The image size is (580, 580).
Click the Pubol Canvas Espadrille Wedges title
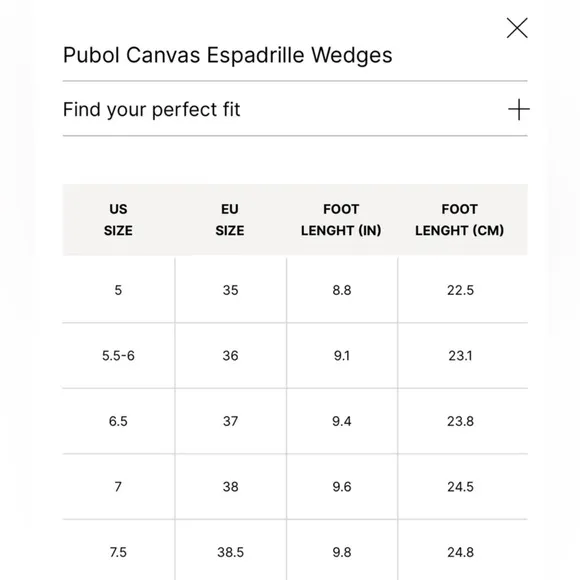pyautogui.click(x=227, y=55)
